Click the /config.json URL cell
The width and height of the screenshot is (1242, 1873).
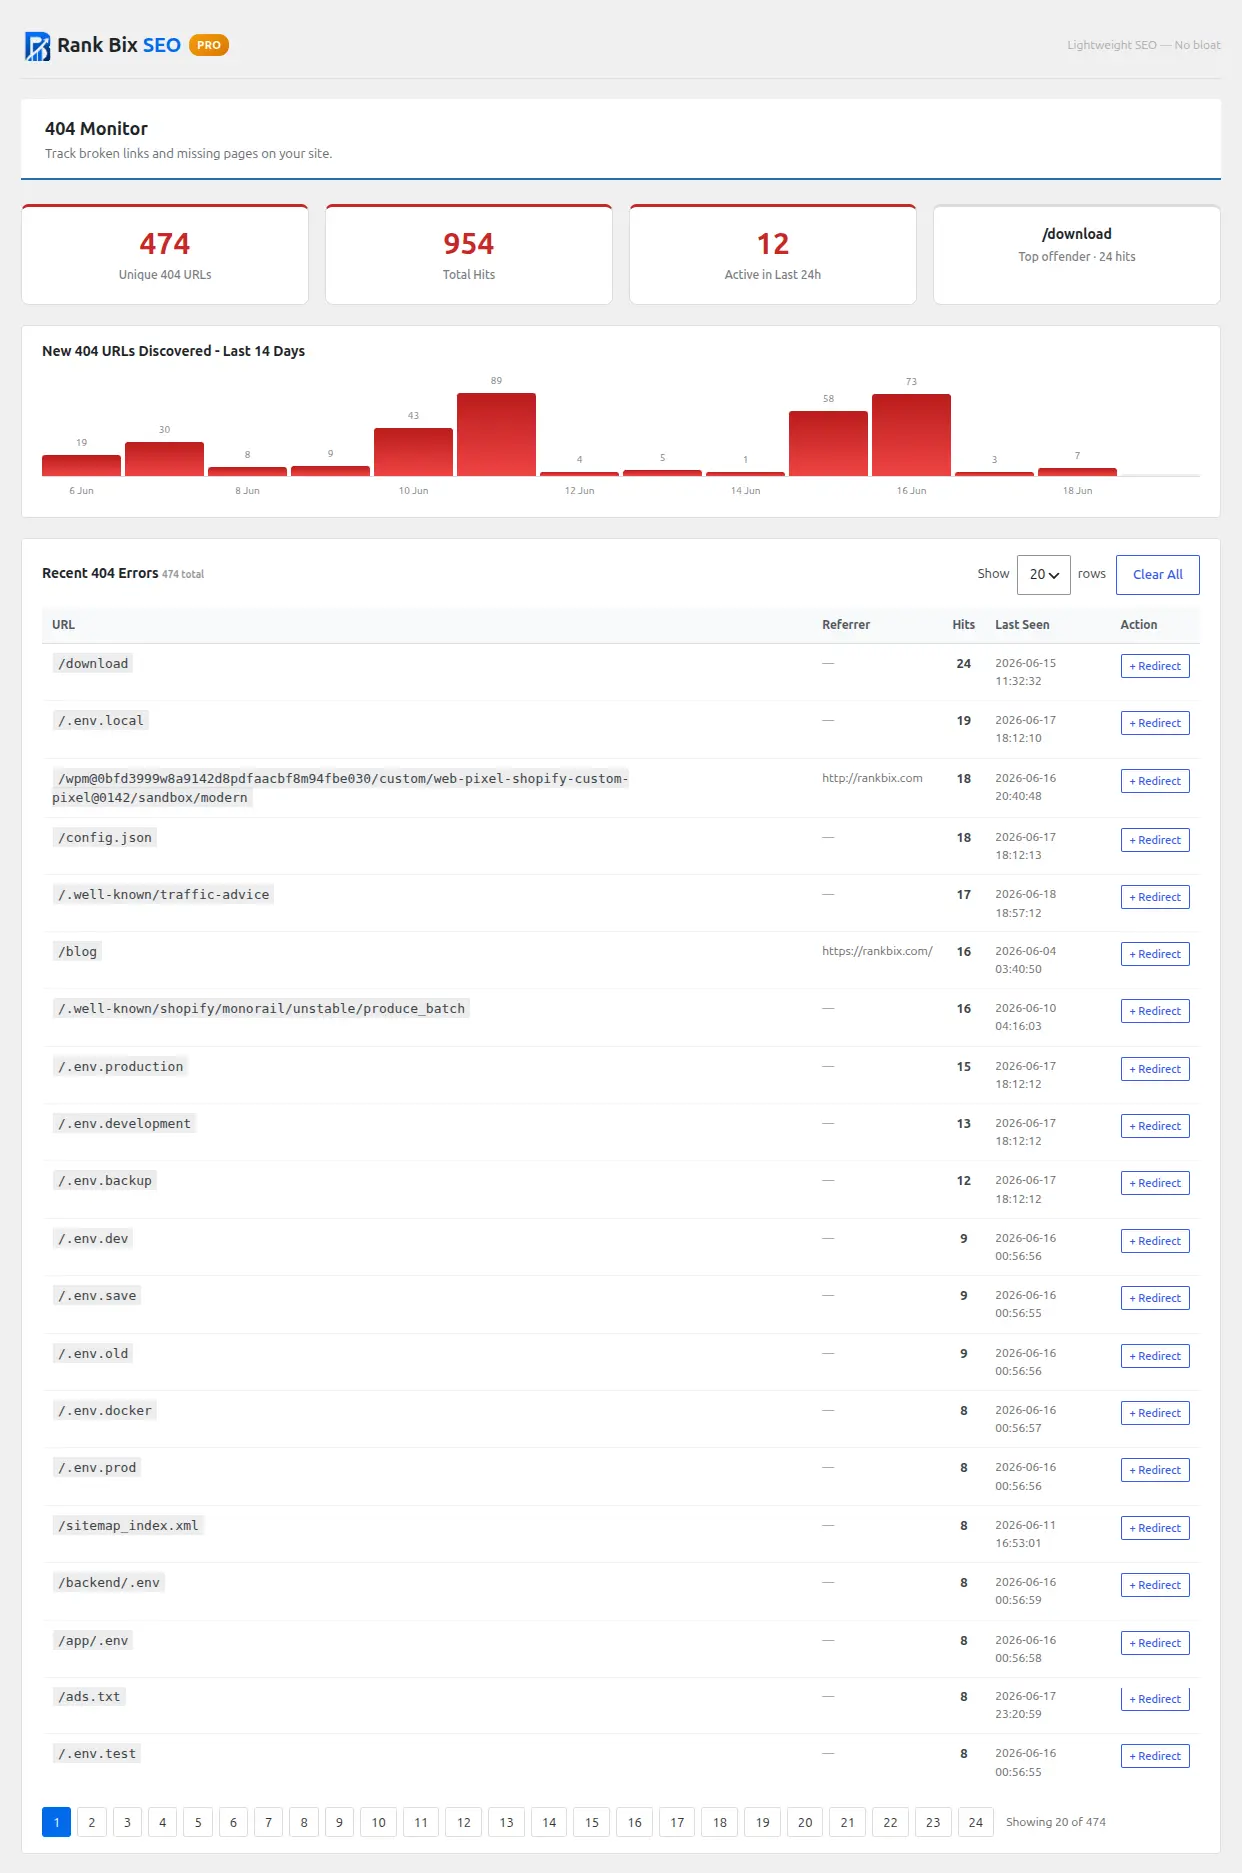(x=105, y=838)
